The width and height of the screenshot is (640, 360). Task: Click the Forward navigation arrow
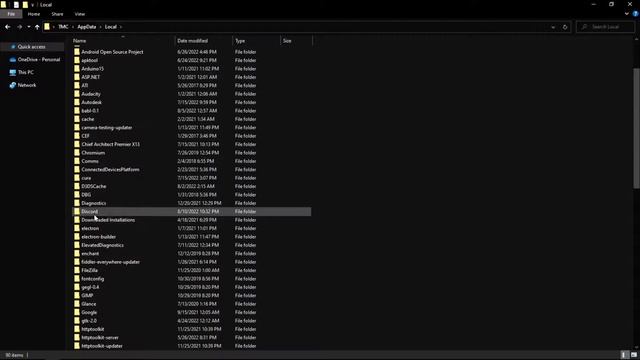(x=19, y=27)
